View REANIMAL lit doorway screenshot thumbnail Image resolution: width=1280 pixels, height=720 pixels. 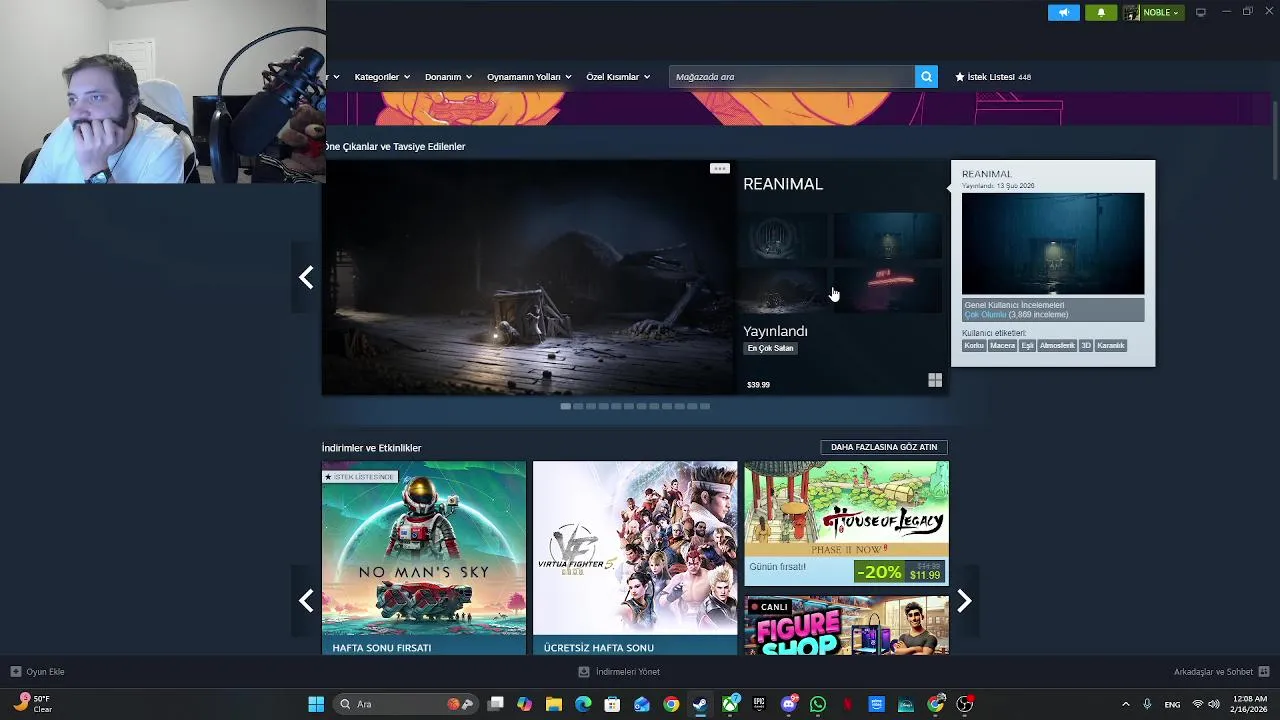(888, 236)
